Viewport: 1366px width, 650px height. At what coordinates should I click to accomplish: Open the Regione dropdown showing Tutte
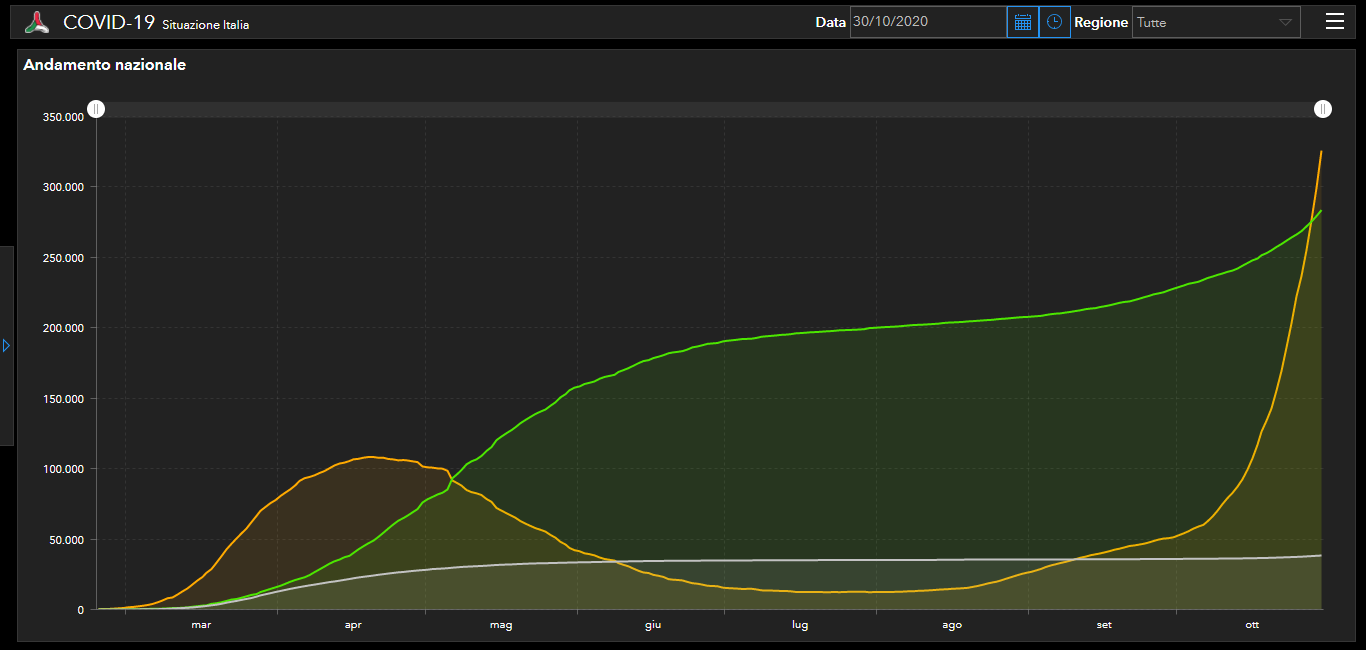click(x=1205, y=22)
